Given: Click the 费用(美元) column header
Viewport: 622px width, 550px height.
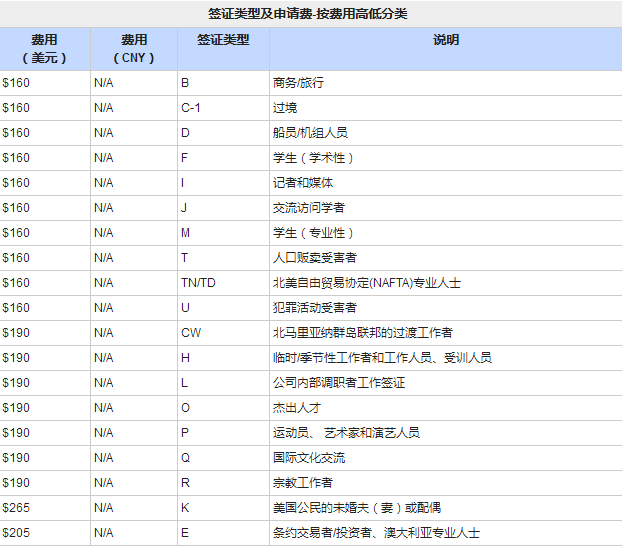Looking at the screenshot, I should [44, 48].
